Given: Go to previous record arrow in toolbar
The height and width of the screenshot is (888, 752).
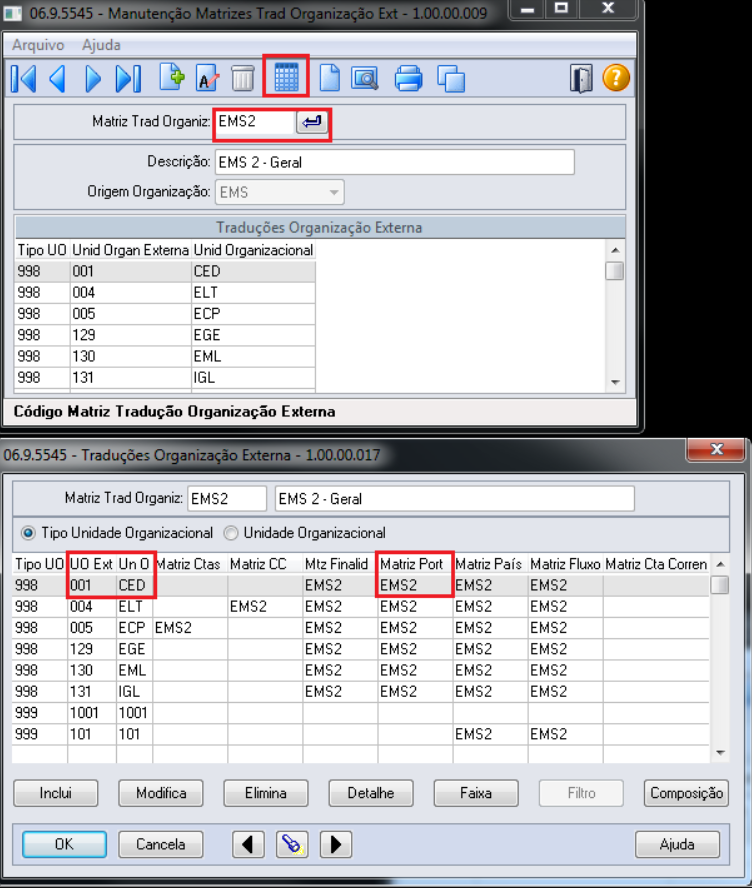Looking at the screenshot, I should [58, 78].
